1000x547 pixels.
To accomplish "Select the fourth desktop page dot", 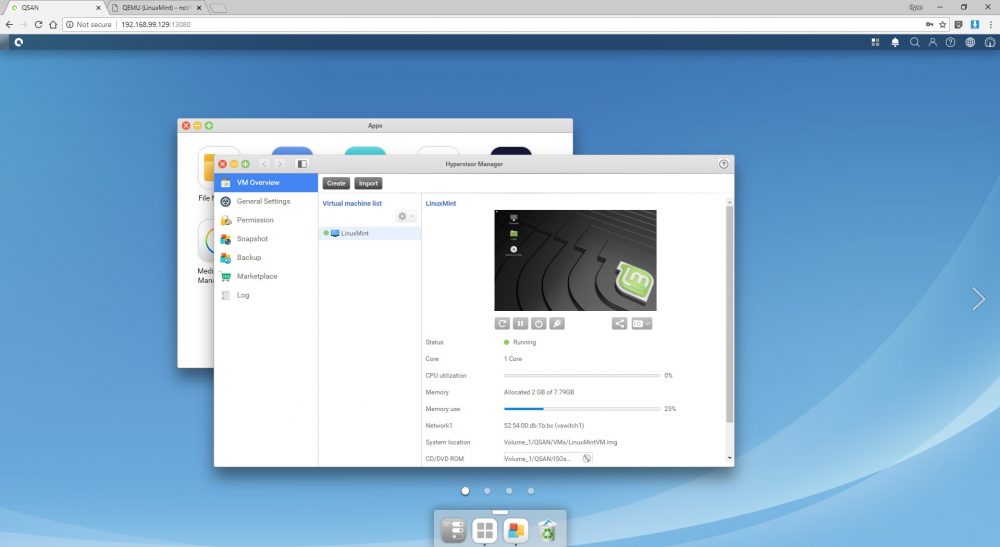I will 531,491.
